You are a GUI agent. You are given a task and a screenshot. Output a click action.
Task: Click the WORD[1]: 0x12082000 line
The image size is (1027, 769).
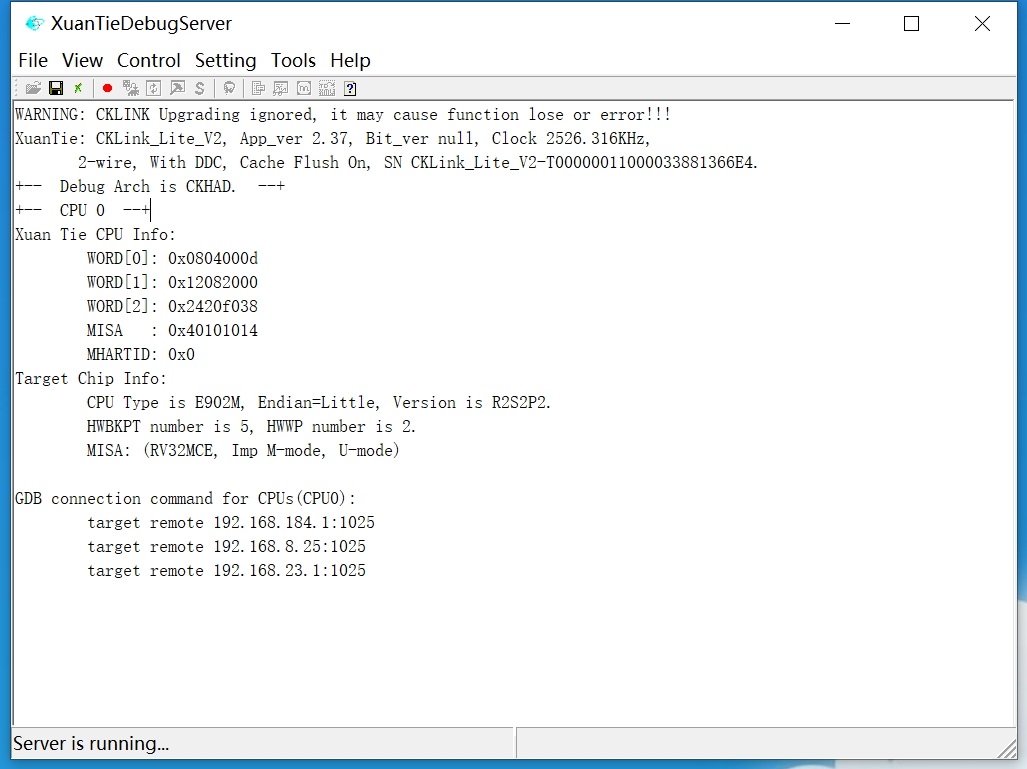pos(172,282)
